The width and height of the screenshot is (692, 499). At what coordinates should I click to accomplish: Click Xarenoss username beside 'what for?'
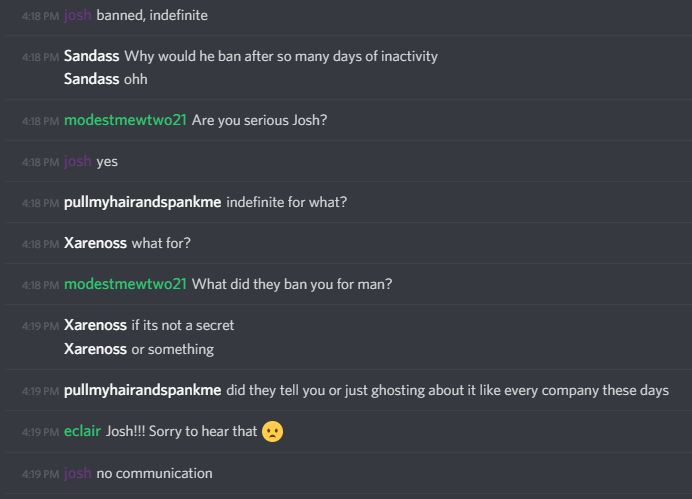[95, 243]
